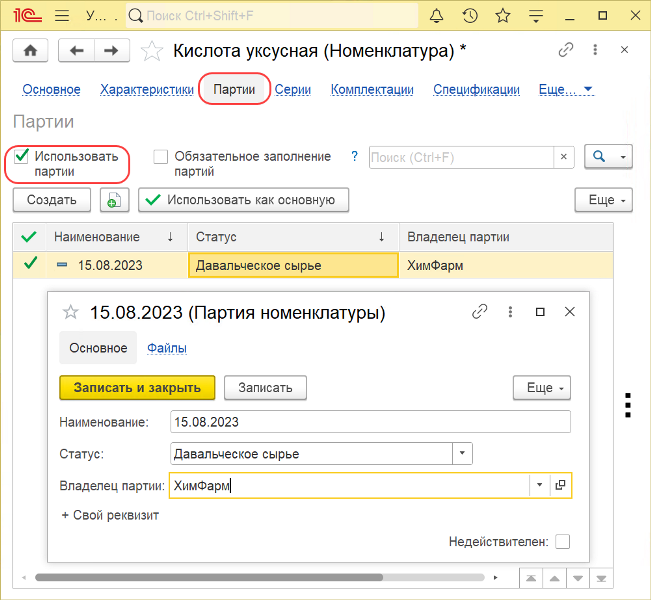Open Основное navigation link
The height and width of the screenshot is (600, 651).
click(51, 89)
